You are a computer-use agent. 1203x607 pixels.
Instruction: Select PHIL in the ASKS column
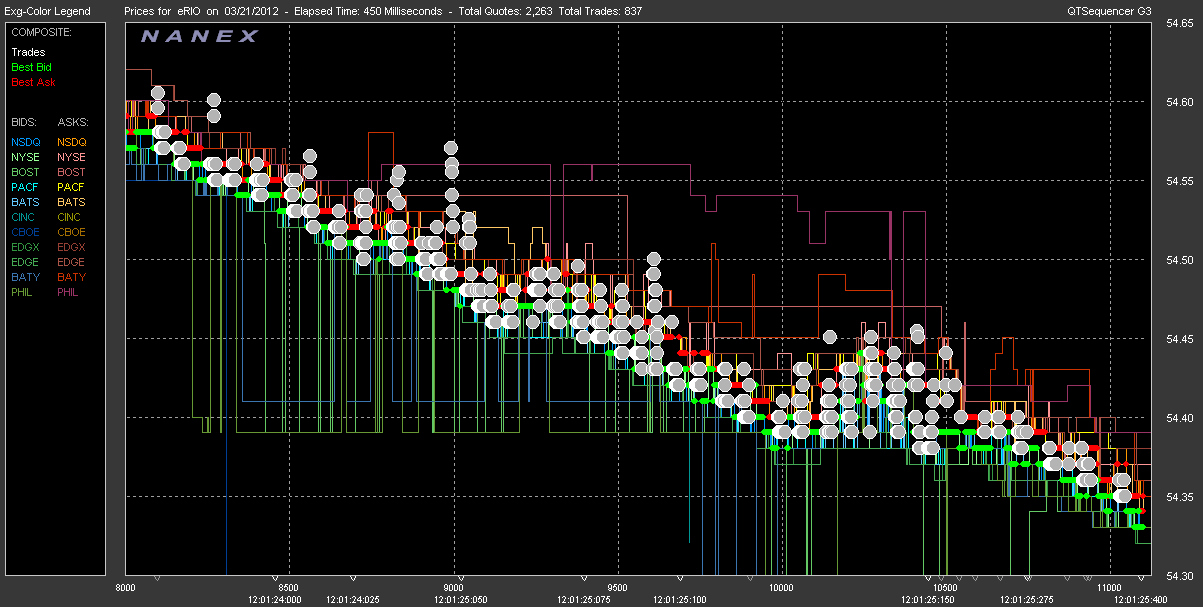point(68,292)
